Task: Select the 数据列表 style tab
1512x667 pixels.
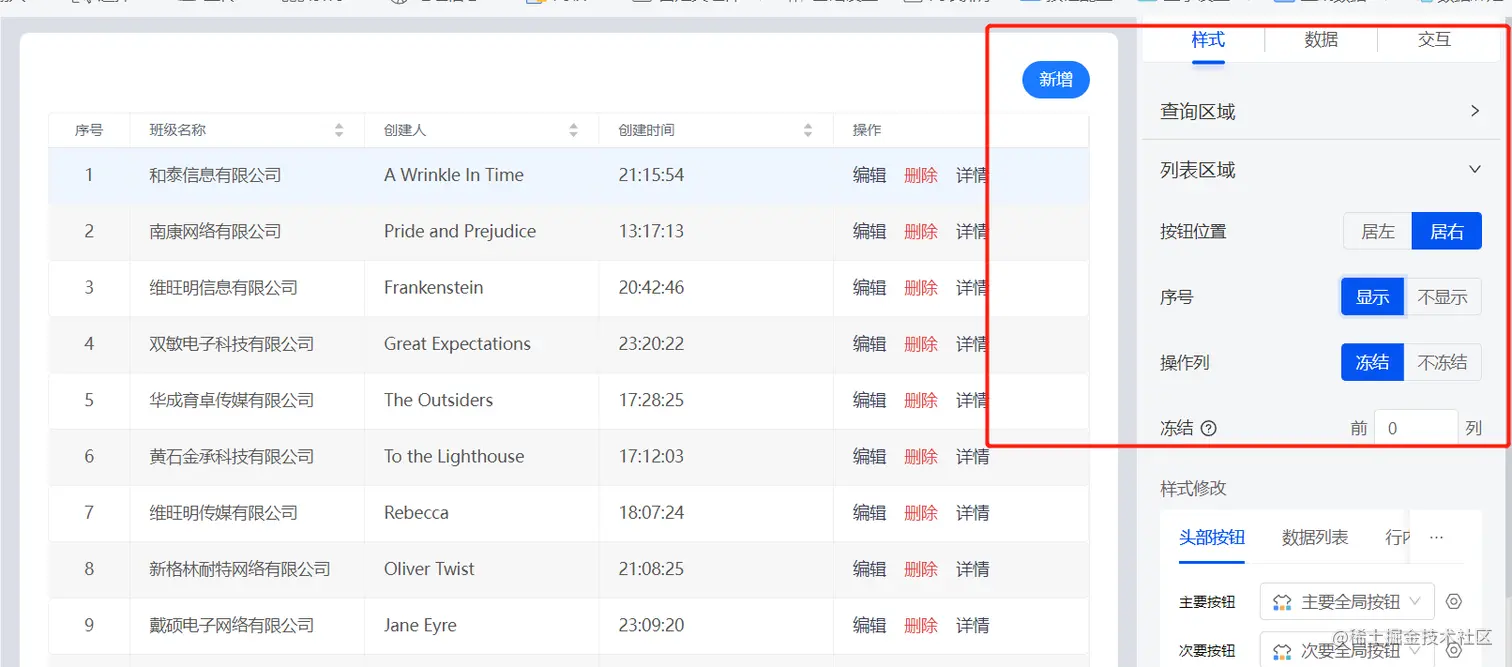Action: click(x=1315, y=537)
